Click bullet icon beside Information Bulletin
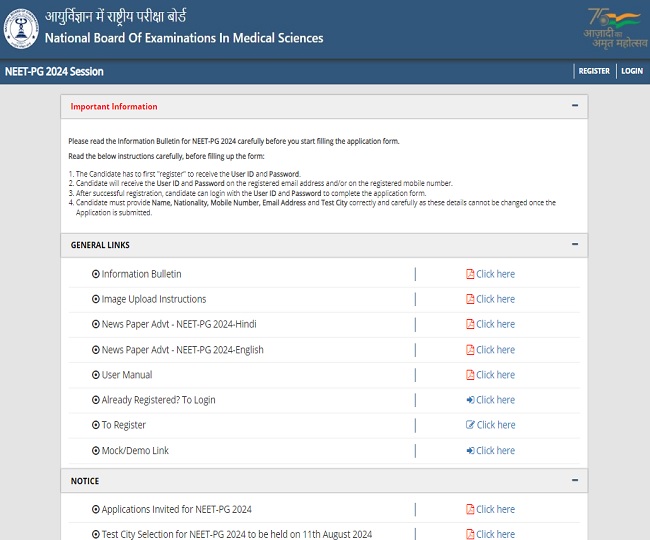Viewport: 650px width, 540px height. (96, 274)
